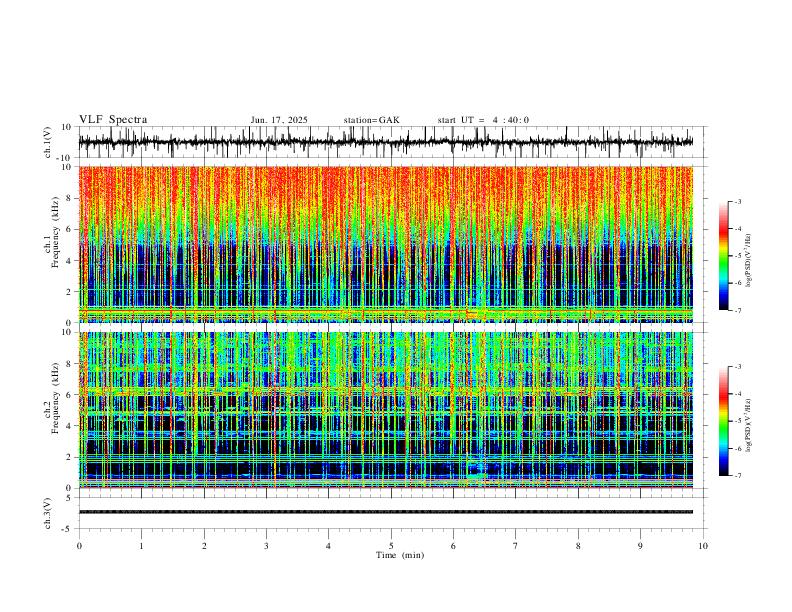Select the "start UT = 4 :40: 0" text
This screenshot has width=792, height=612.
click(483, 120)
